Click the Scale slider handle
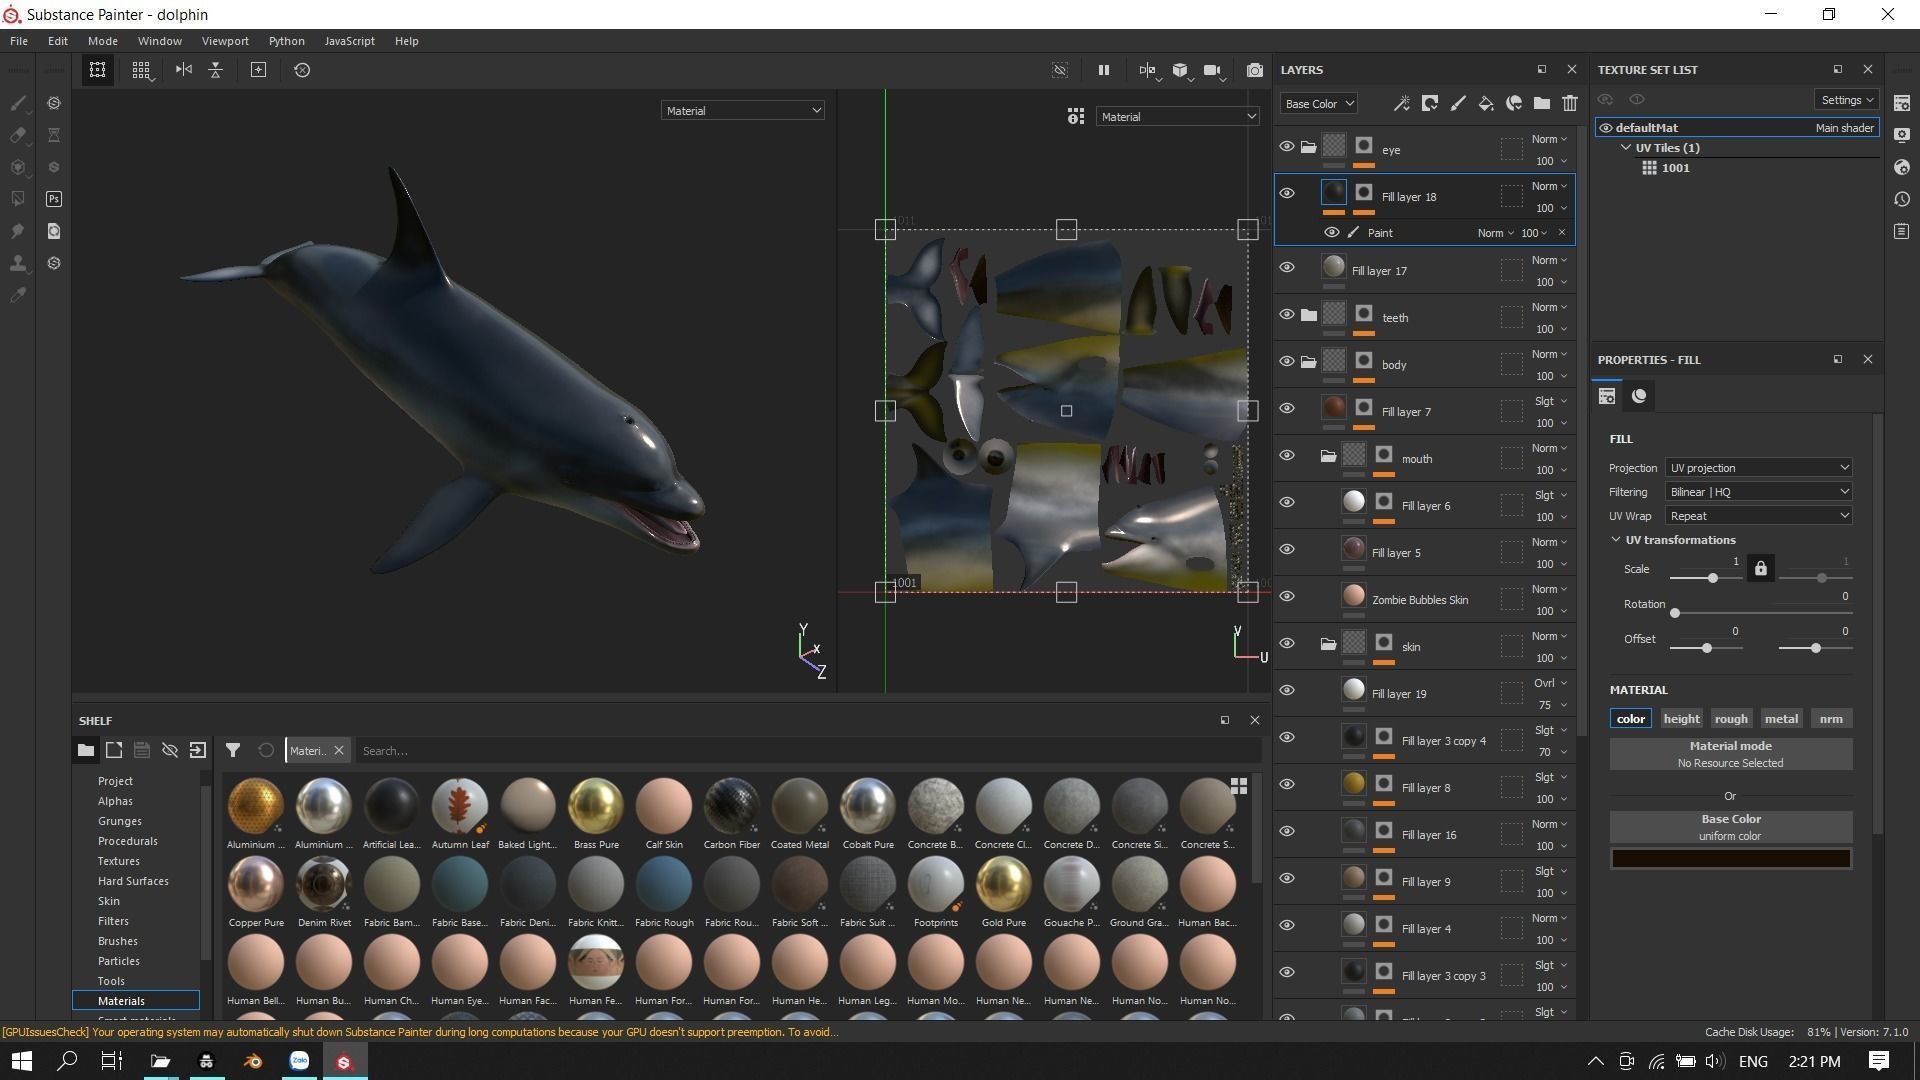This screenshot has height=1080, width=1920. (1713, 578)
